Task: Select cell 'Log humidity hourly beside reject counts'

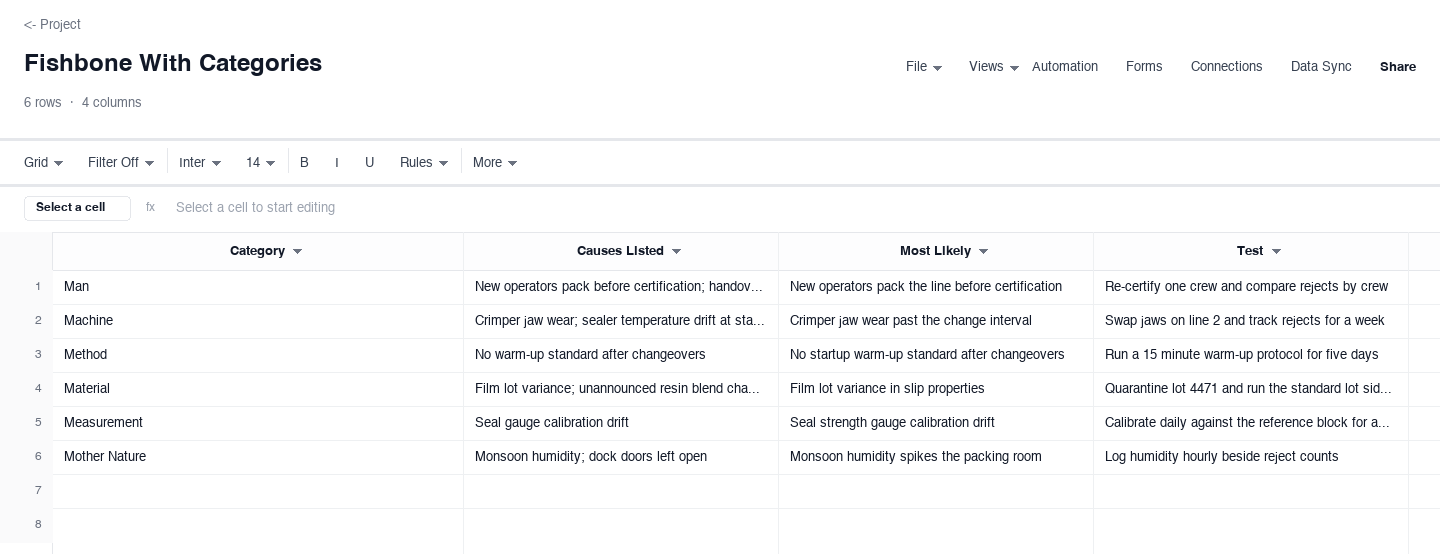Action: pos(1251,457)
